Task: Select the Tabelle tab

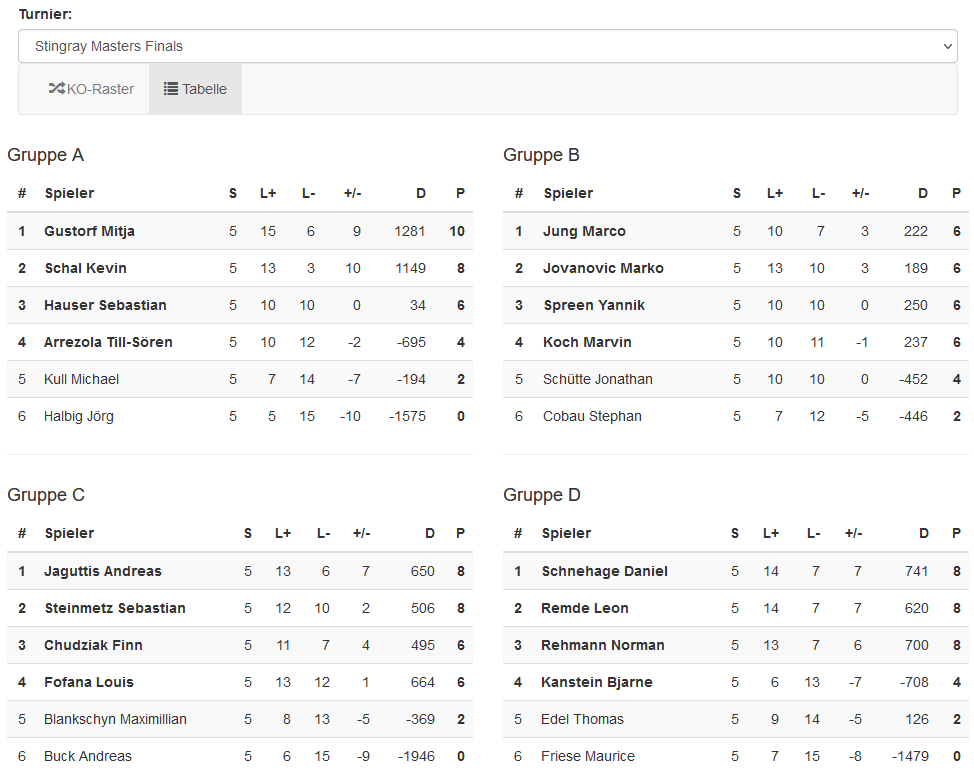Action: [x=196, y=89]
